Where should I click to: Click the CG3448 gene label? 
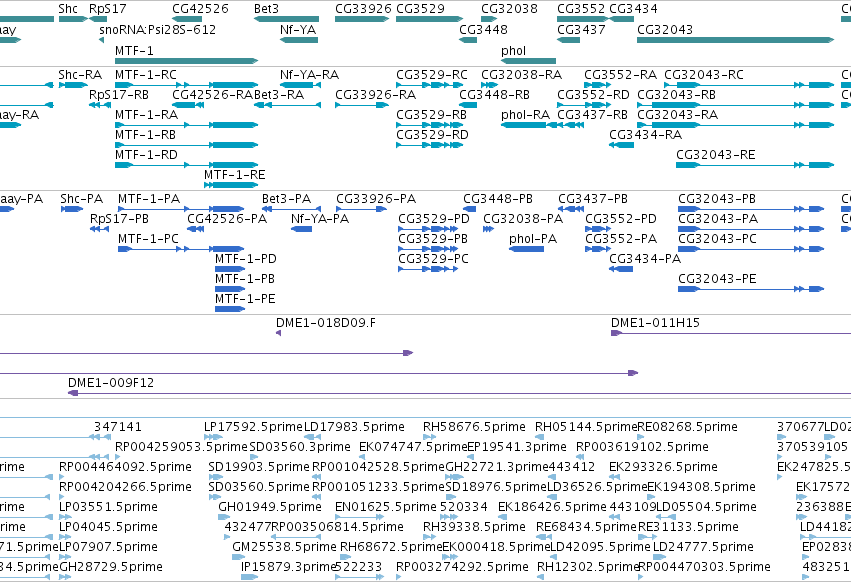483,29
